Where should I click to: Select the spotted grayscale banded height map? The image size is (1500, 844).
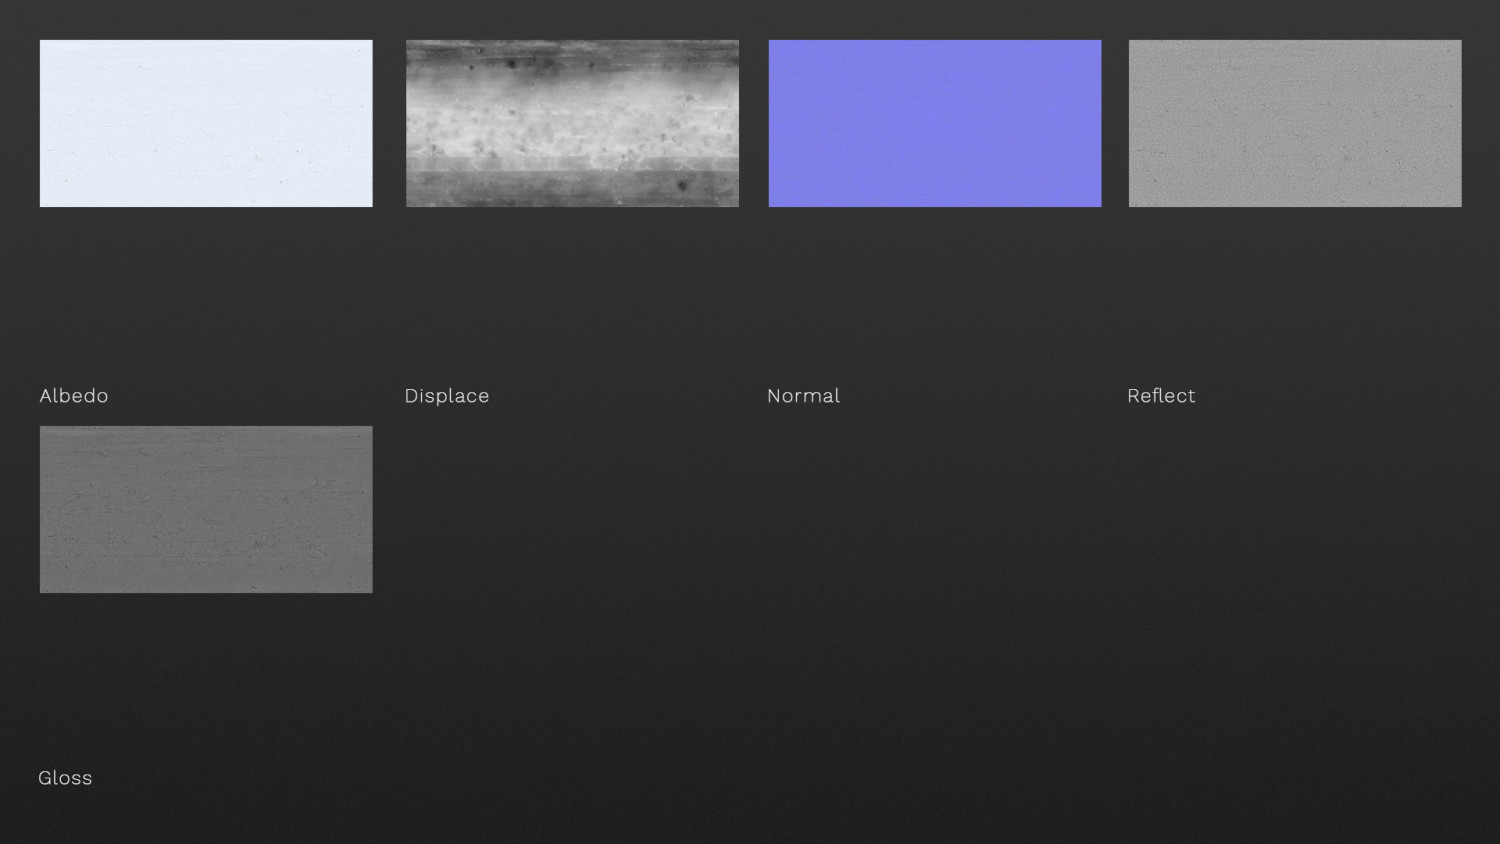point(572,123)
